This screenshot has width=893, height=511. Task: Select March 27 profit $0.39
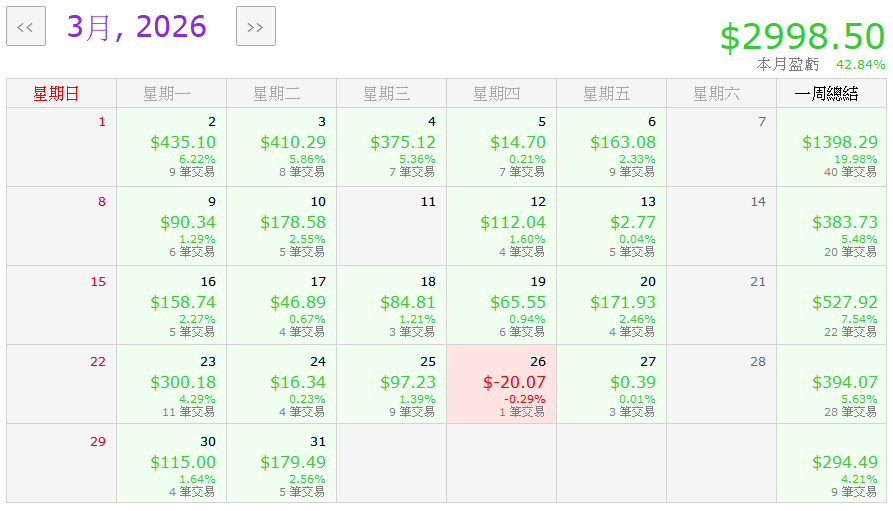[633, 382]
